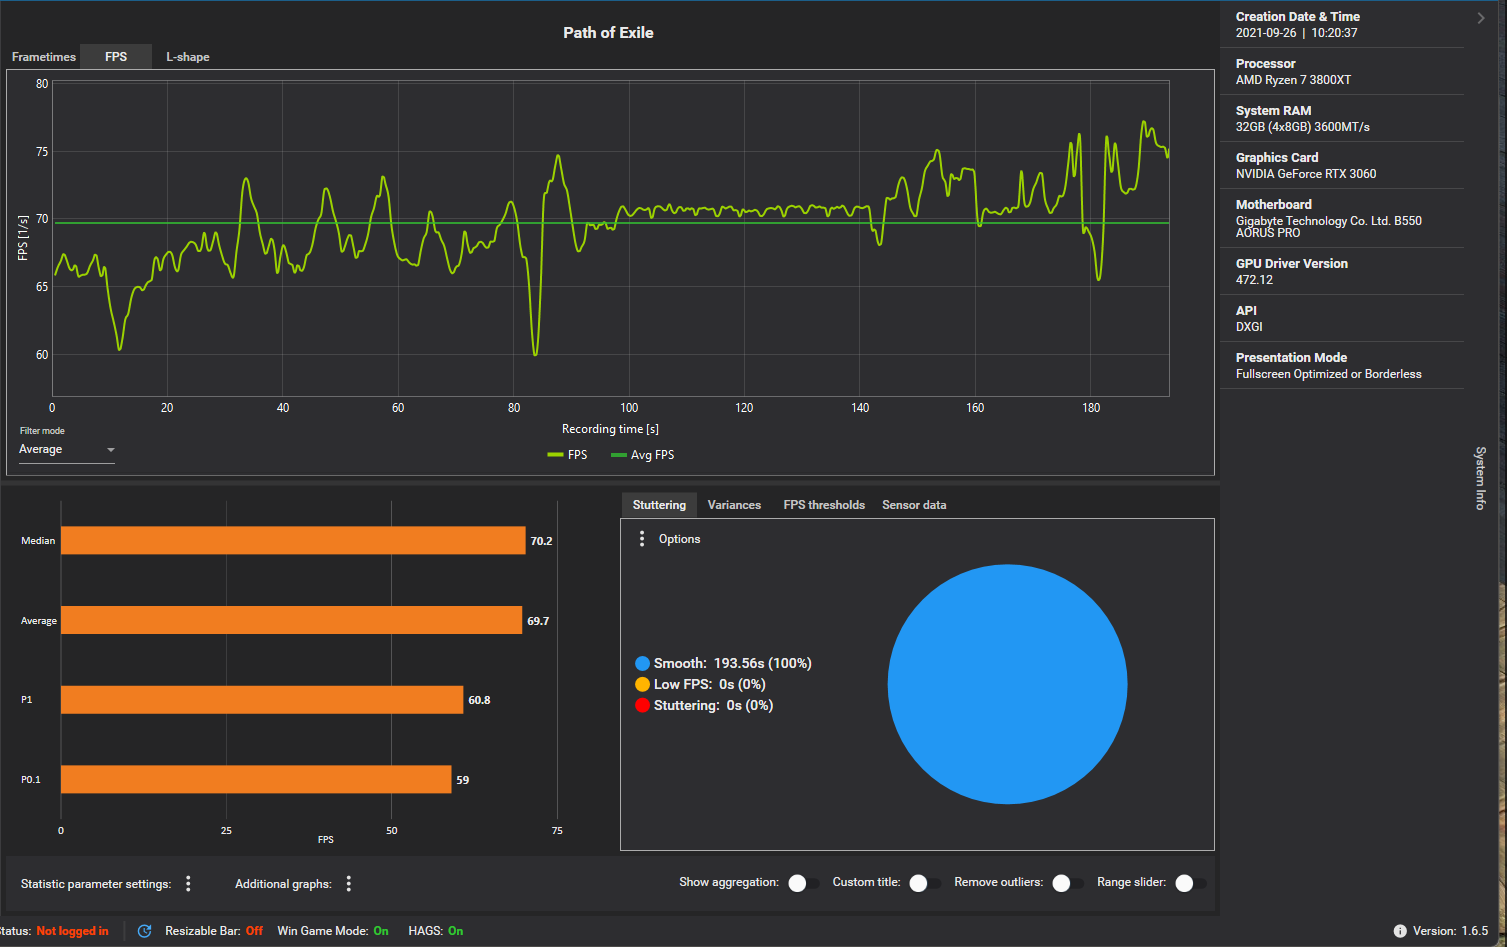Viewport: 1507px width, 947px height.
Task: Select the Stuttering tab
Action: coord(659,505)
